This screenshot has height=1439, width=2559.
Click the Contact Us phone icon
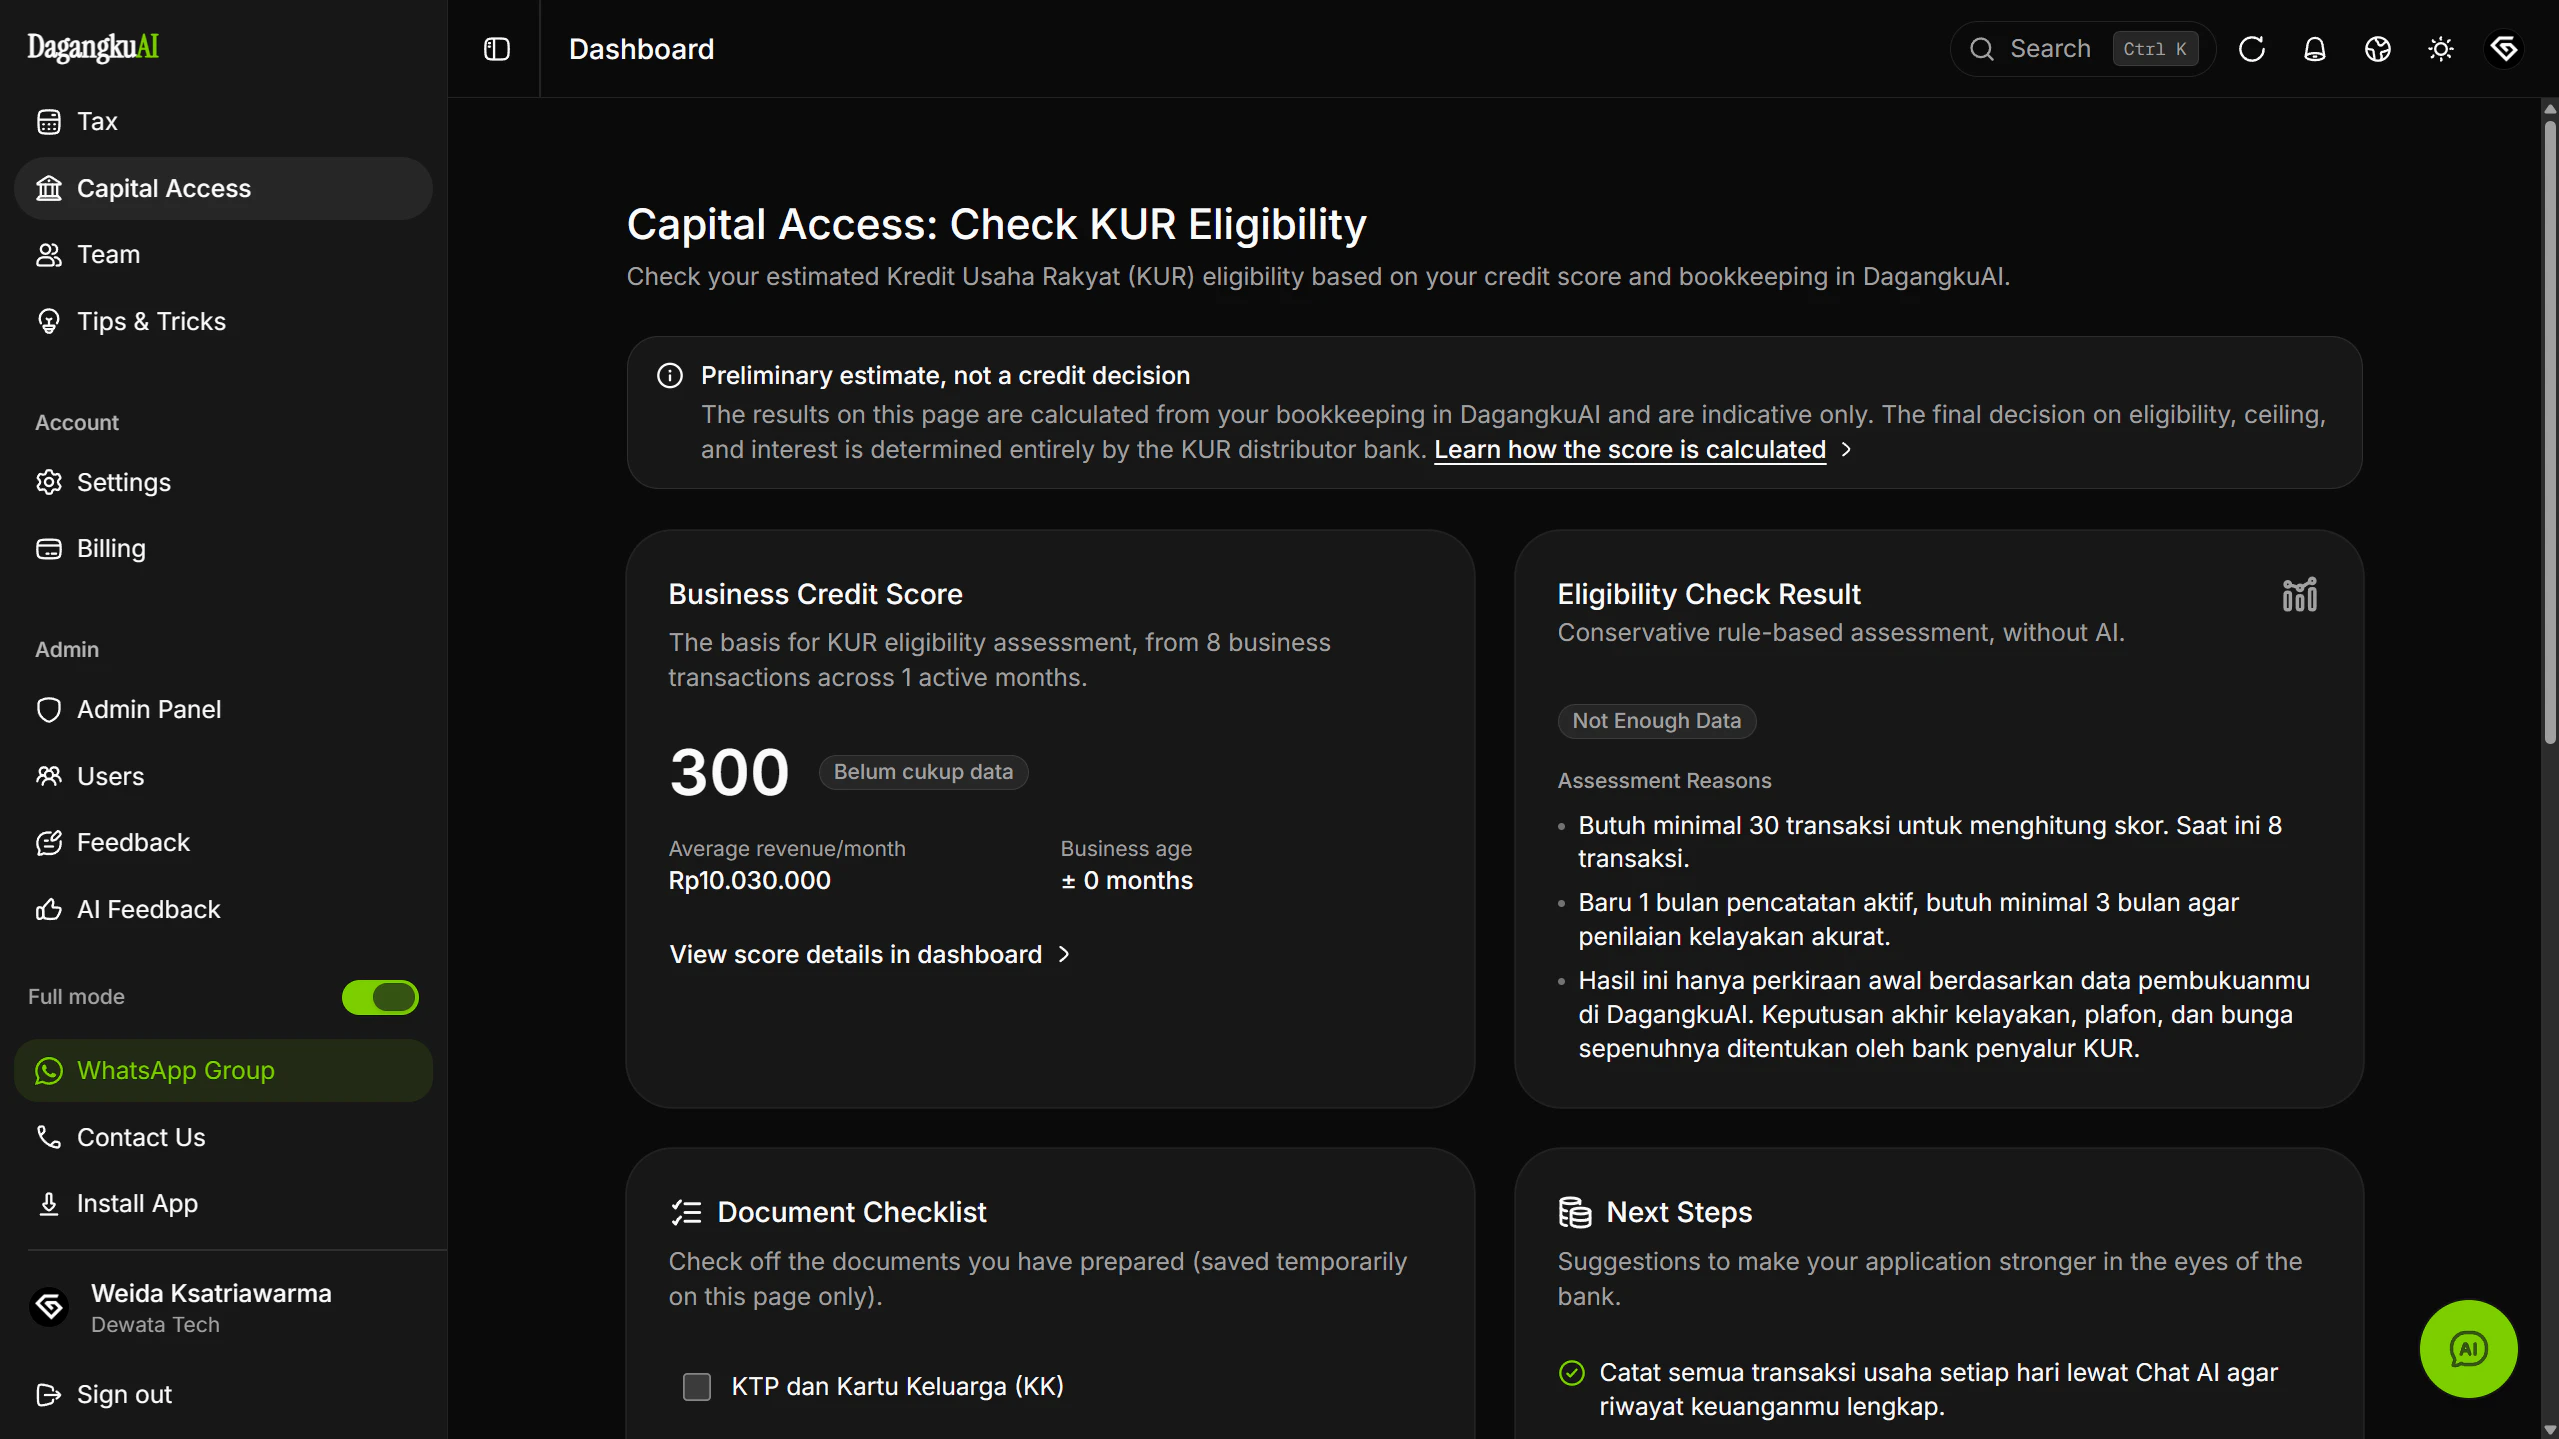tap(49, 1137)
